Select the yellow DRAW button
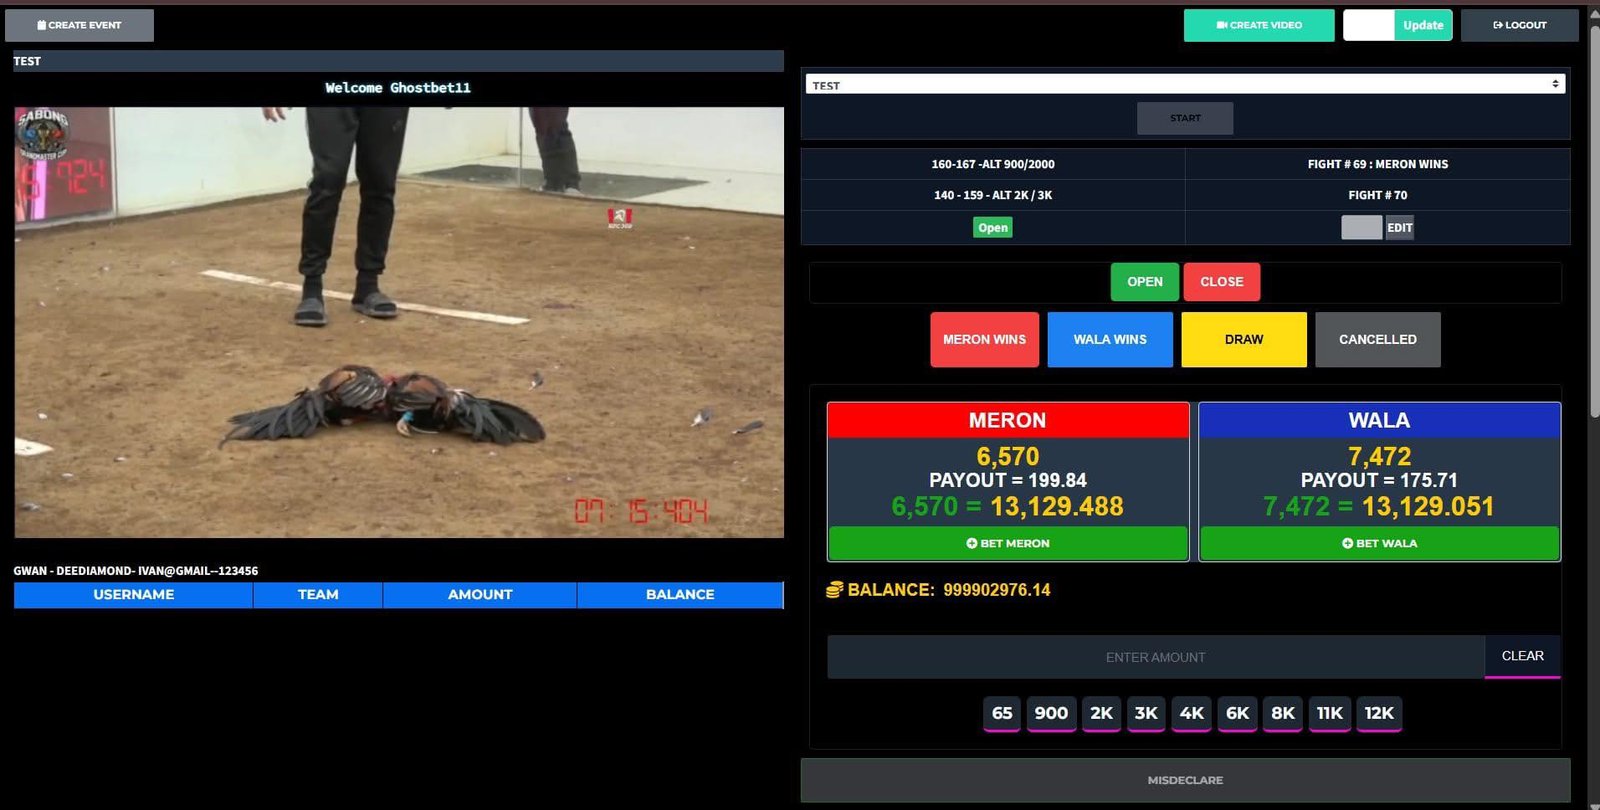Screen dimensions: 1600x810 (x=1243, y=340)
